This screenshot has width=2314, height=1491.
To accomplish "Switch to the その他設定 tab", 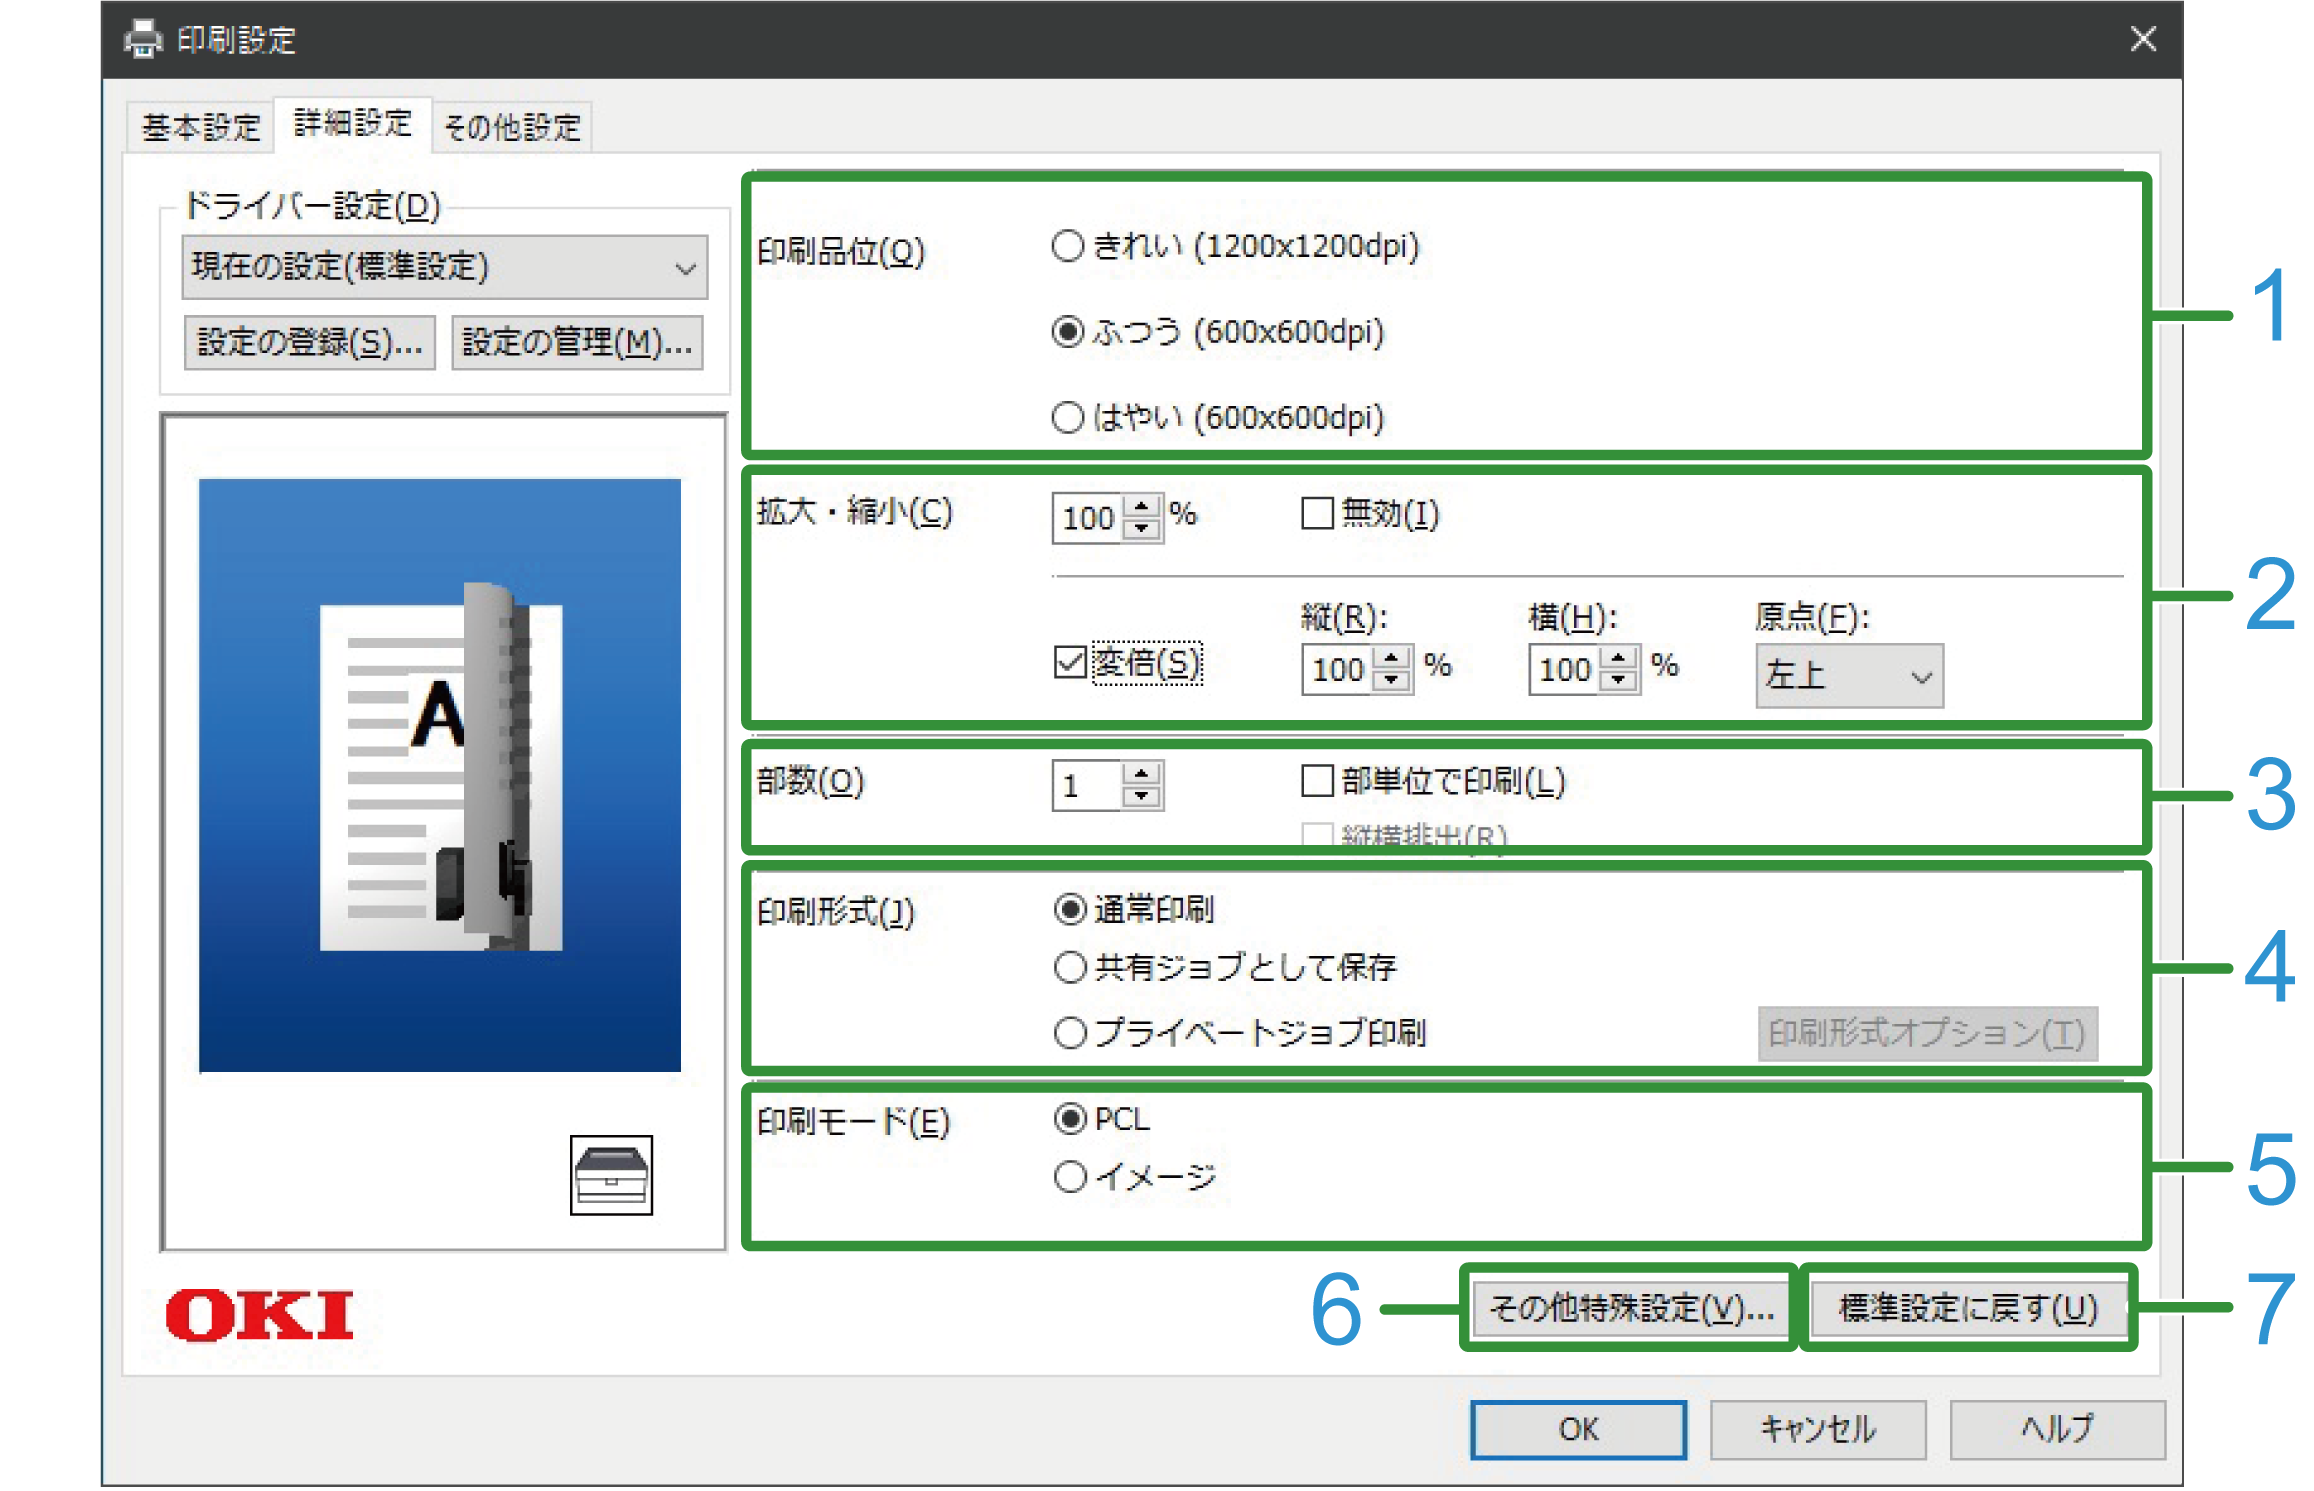I will [x=512, y=125].
